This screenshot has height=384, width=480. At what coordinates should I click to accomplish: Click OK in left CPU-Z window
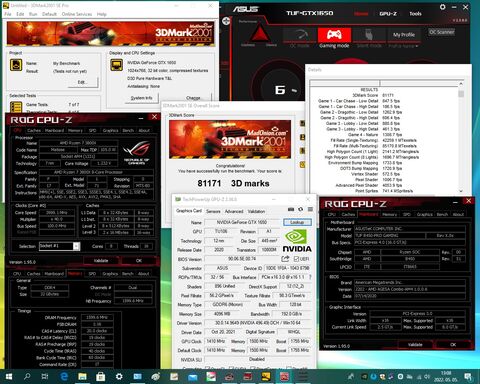(x=139, y=260)
